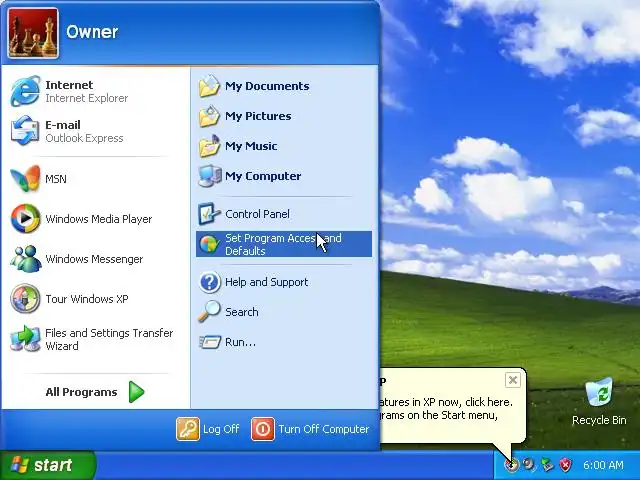Click the network connection tray icon
The image size is (640, 480).
pos(547,464)
